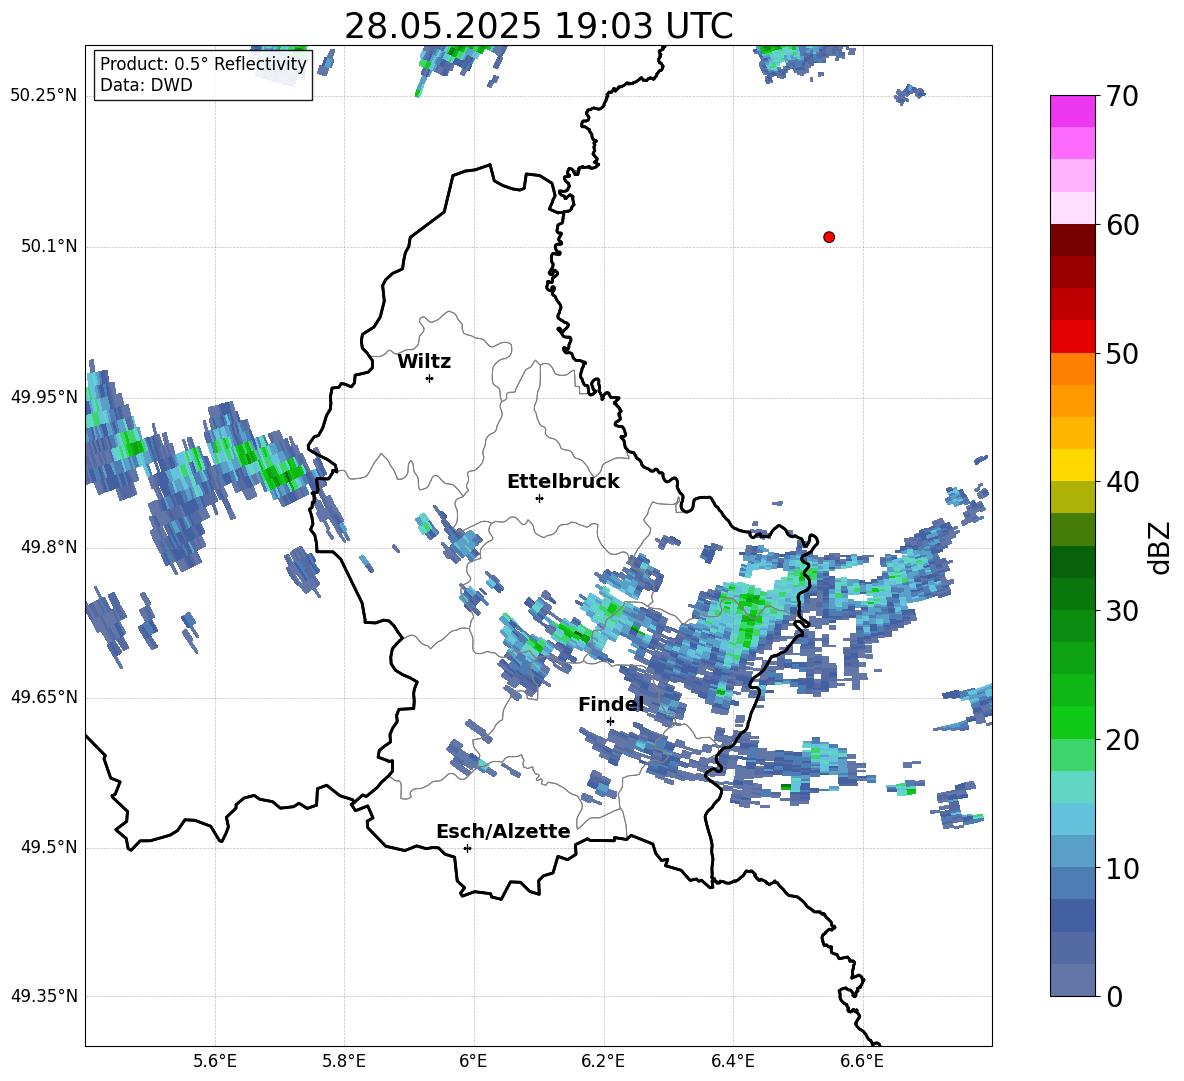This screenshot has height=1081, width=1184.
Task: Click the 6.4°E longitude label
Action: [732, 1061]
